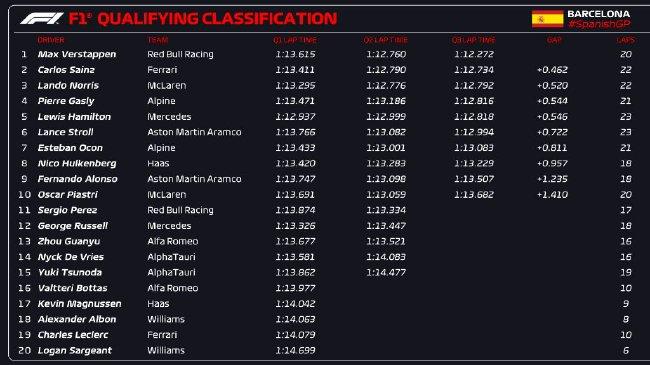
Task: Click the Spanish flag icon
Action: [x=547, y=19]
